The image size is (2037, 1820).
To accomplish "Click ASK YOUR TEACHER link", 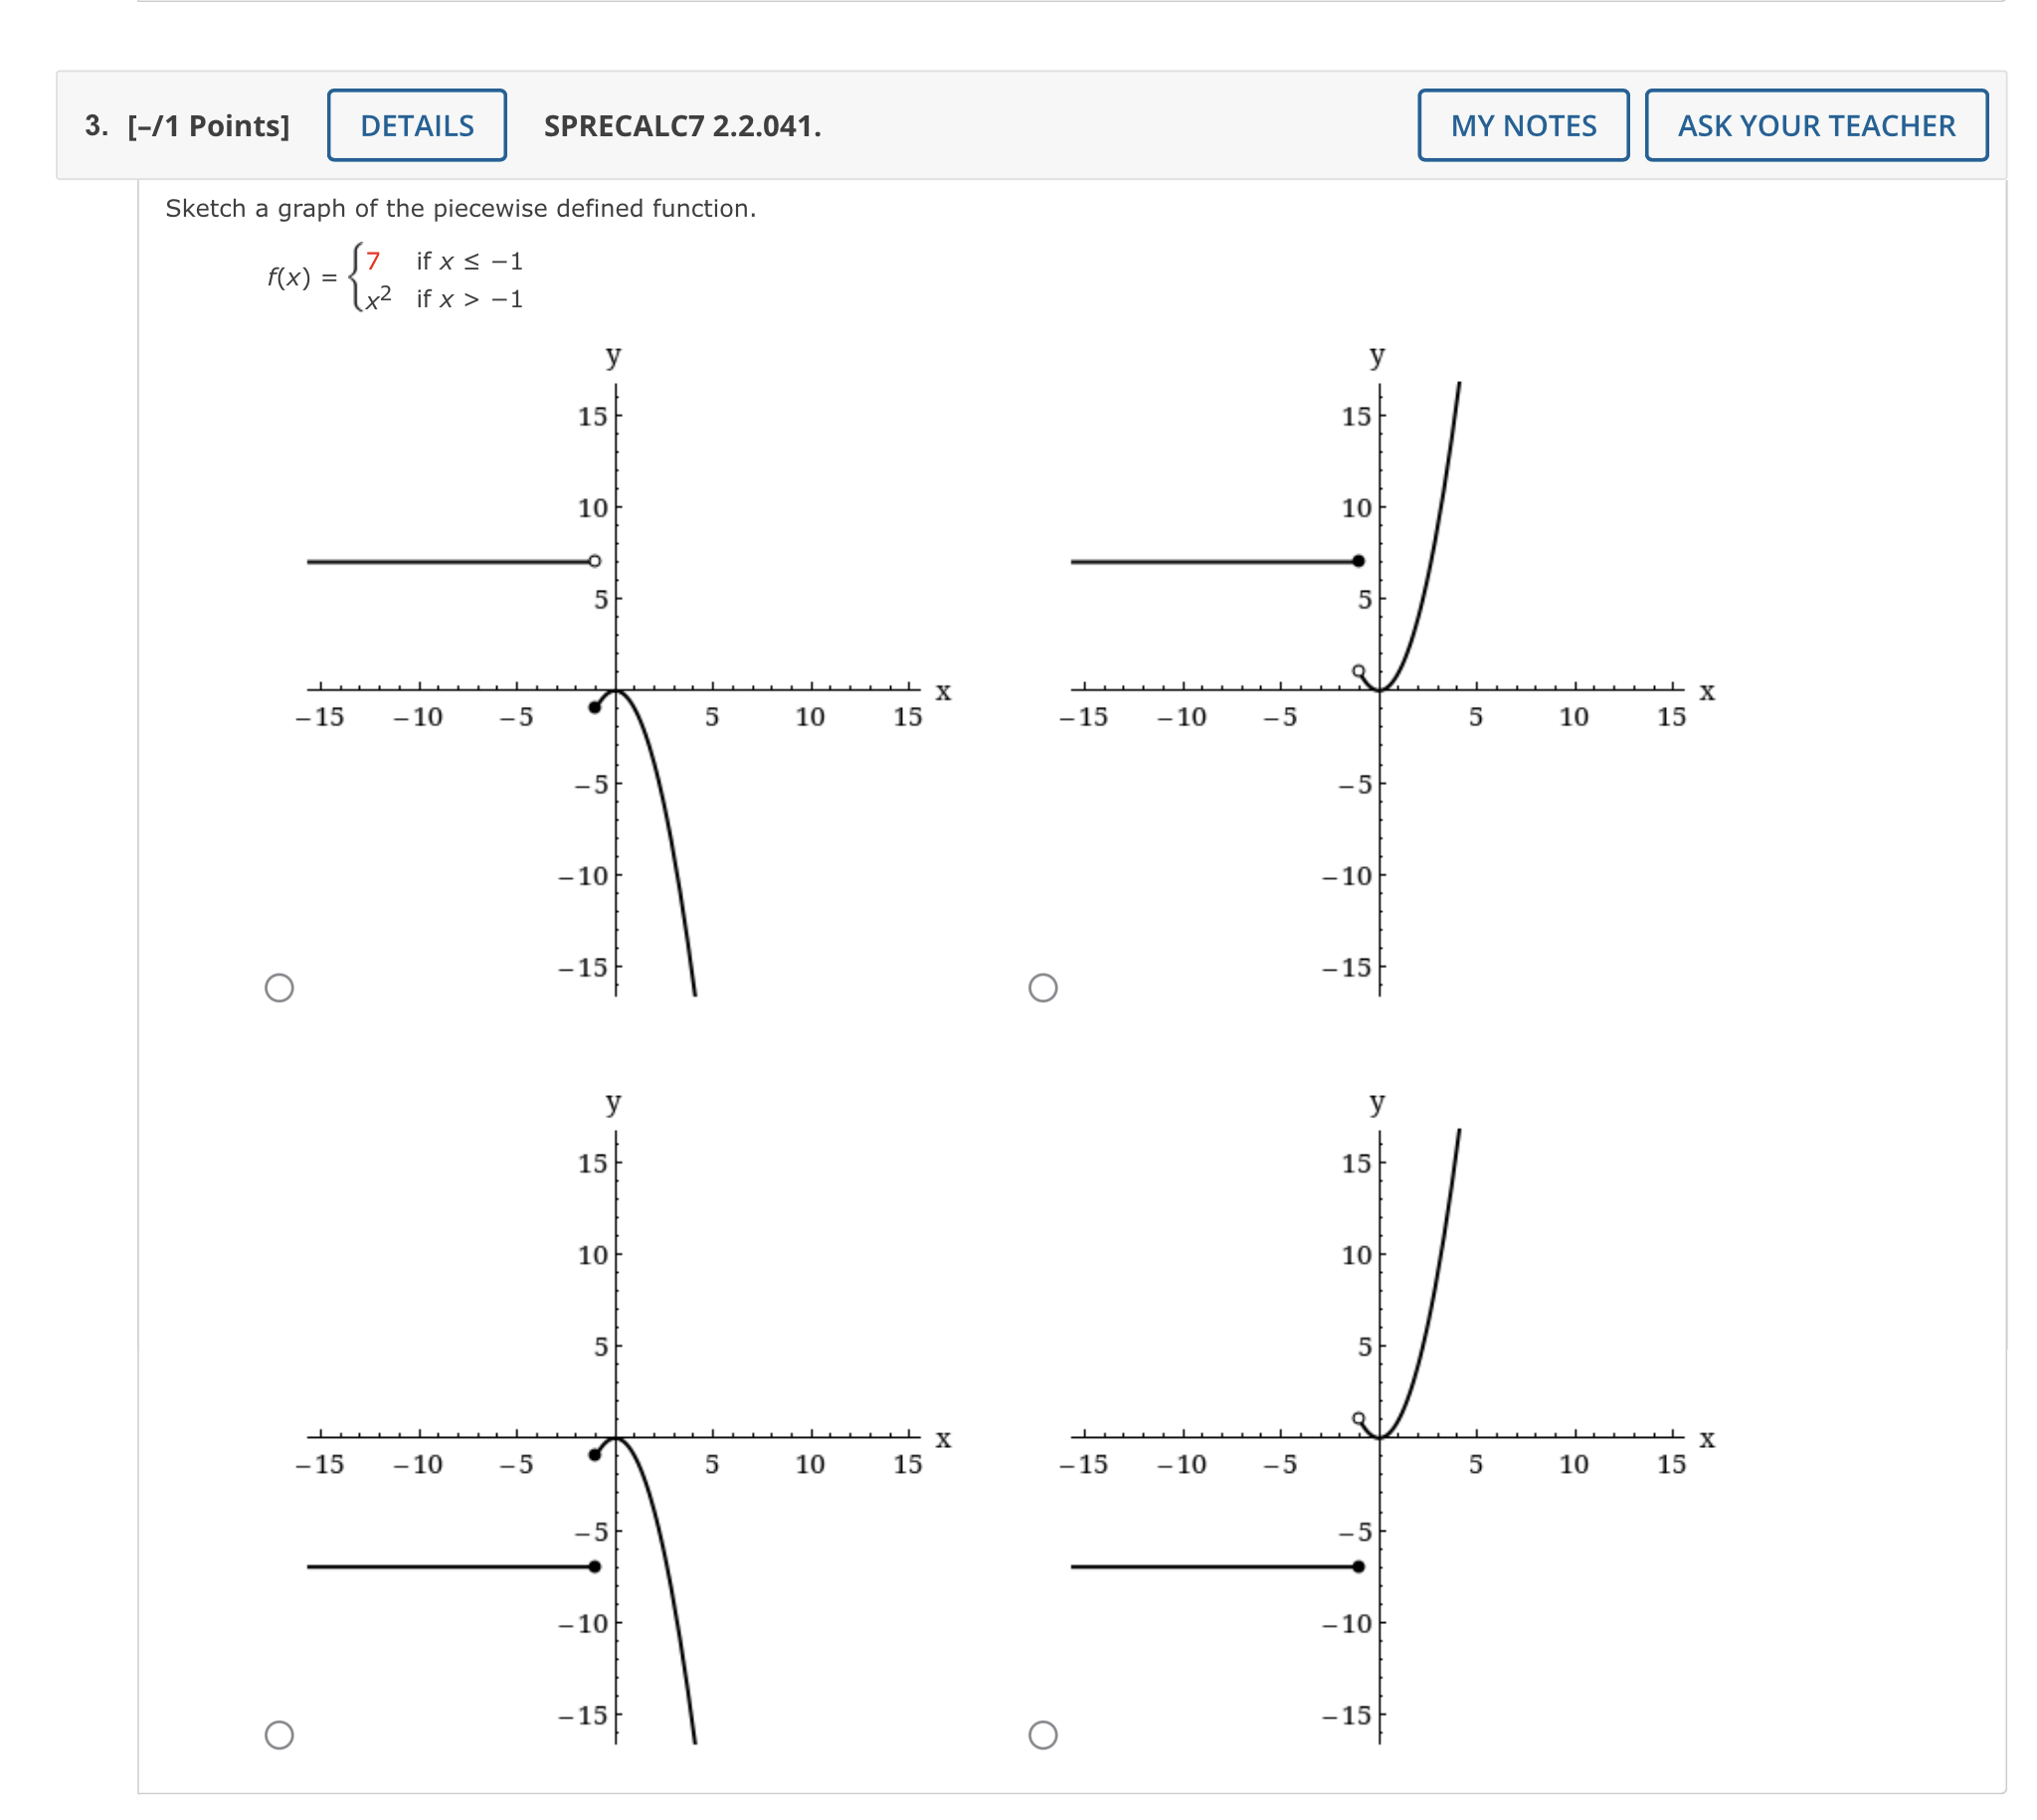I will (1817, 126).
